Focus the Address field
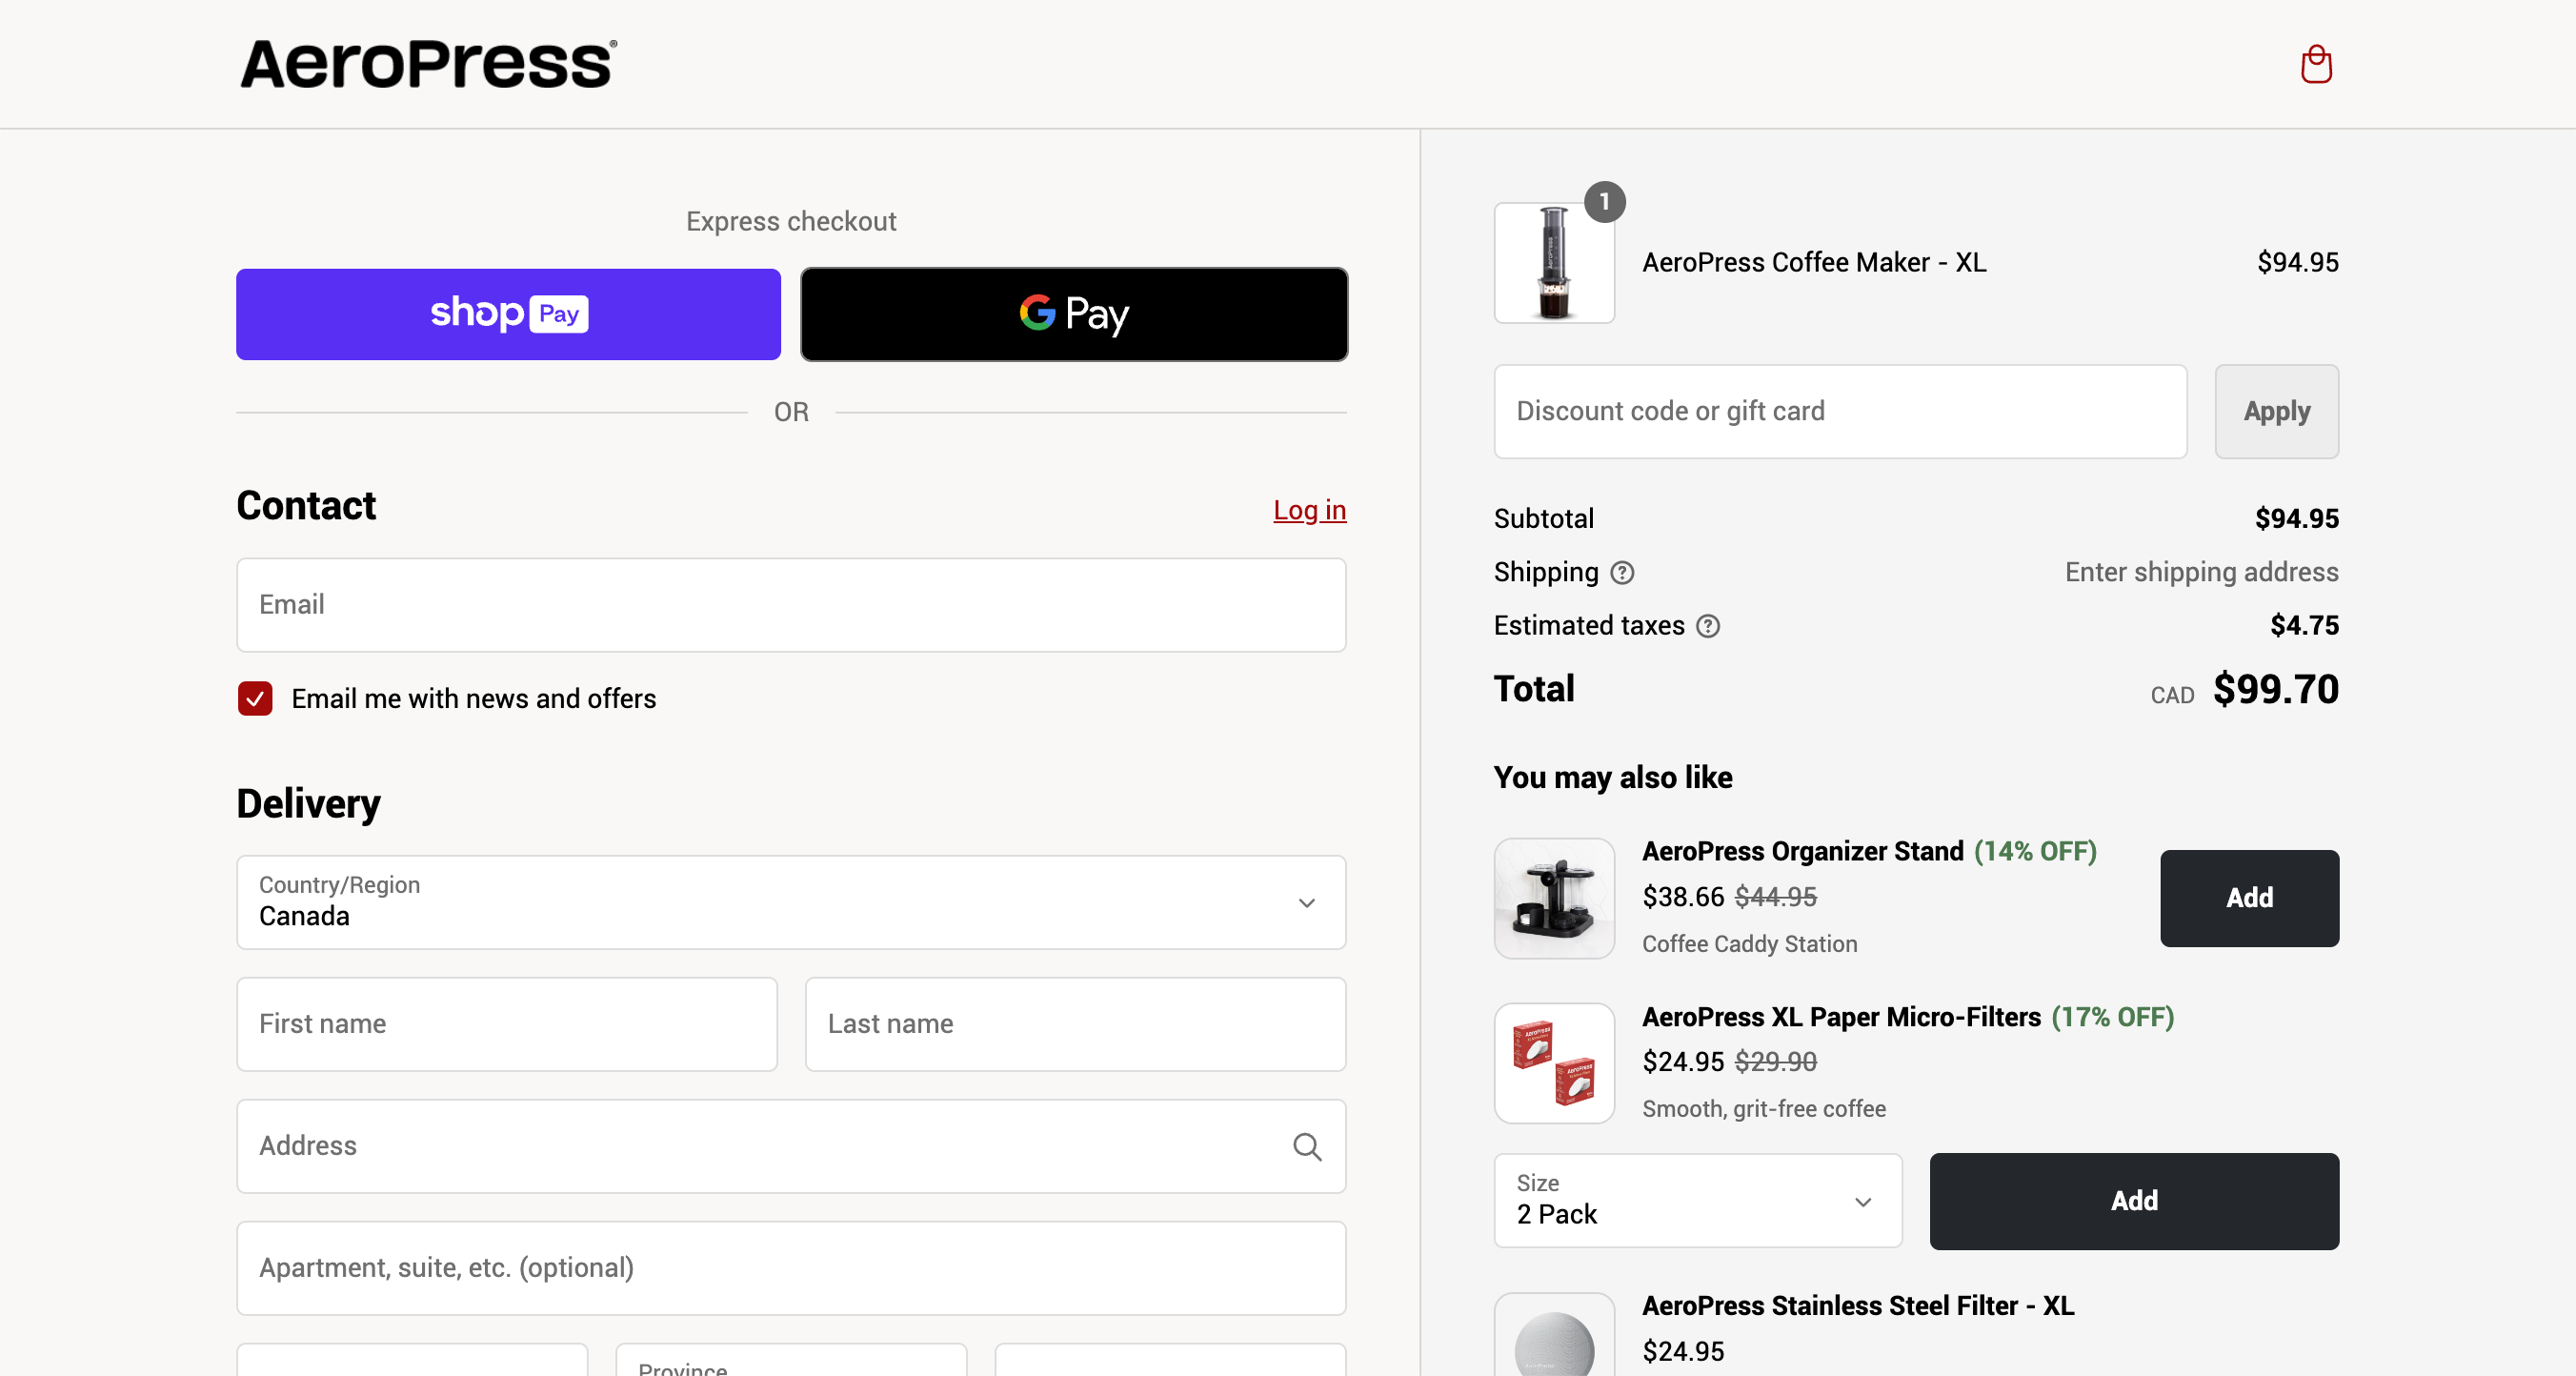The width and height of the screenshot is (2576, 1376). pyautogui.click(x=791, y=1146)
